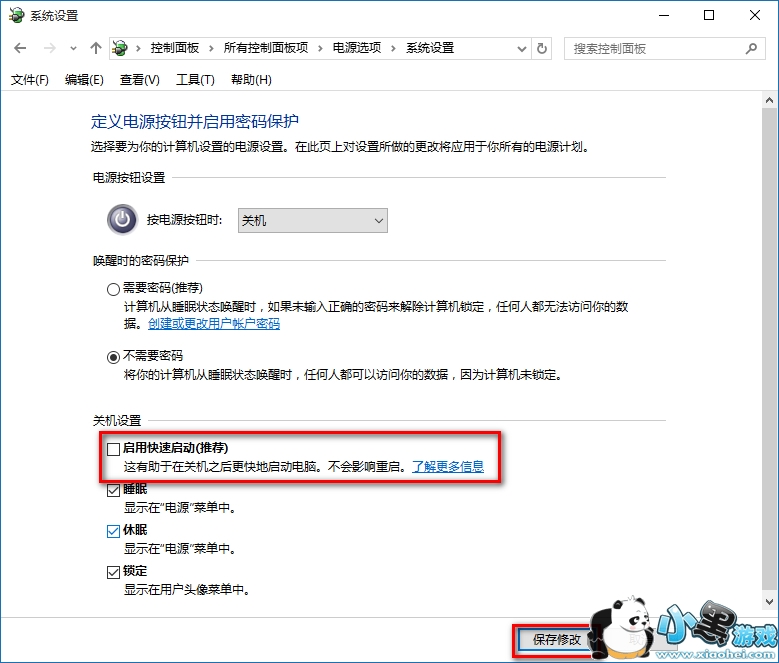
Task: Navigate to 控制面板 breadcrumb
Action: [175, 48]
